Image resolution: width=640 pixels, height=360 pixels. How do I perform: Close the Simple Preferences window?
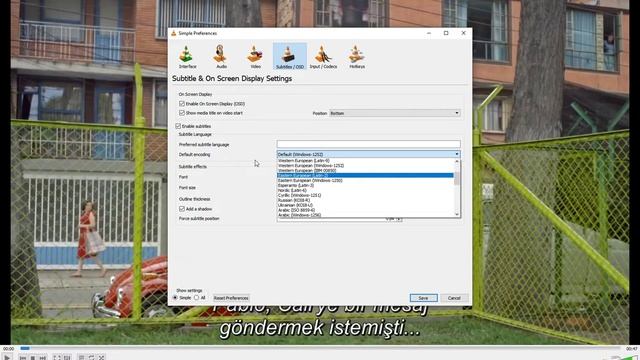(463, 33)
